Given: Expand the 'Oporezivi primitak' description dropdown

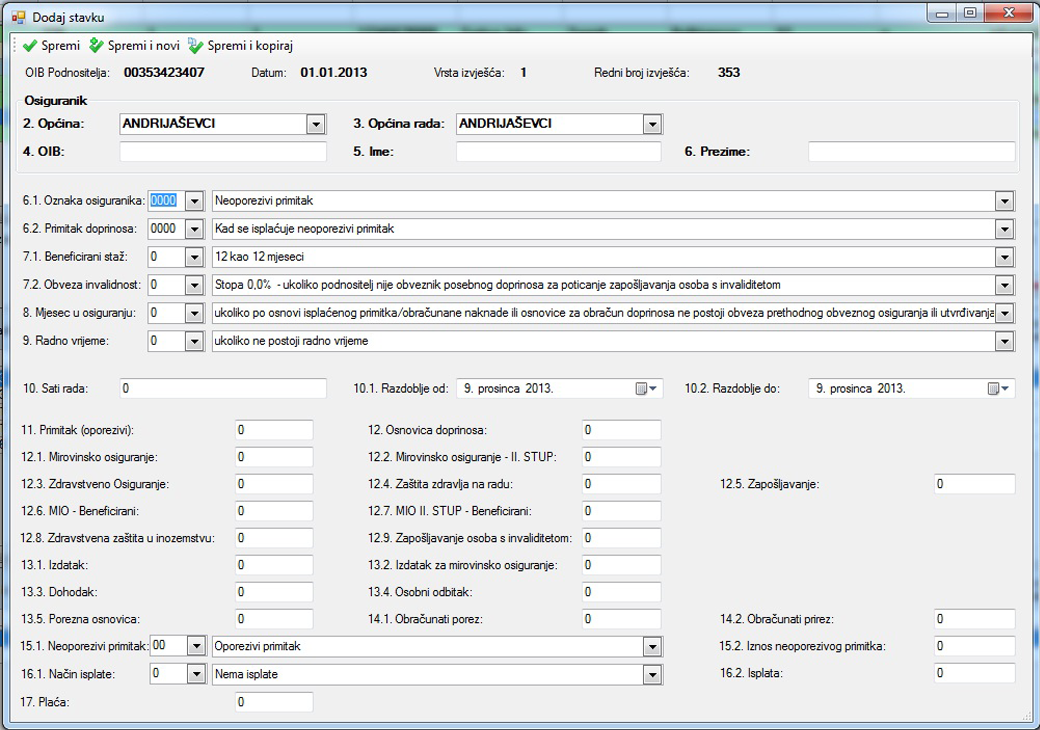Looking at the screenshot, I should [x=652, y=646].
